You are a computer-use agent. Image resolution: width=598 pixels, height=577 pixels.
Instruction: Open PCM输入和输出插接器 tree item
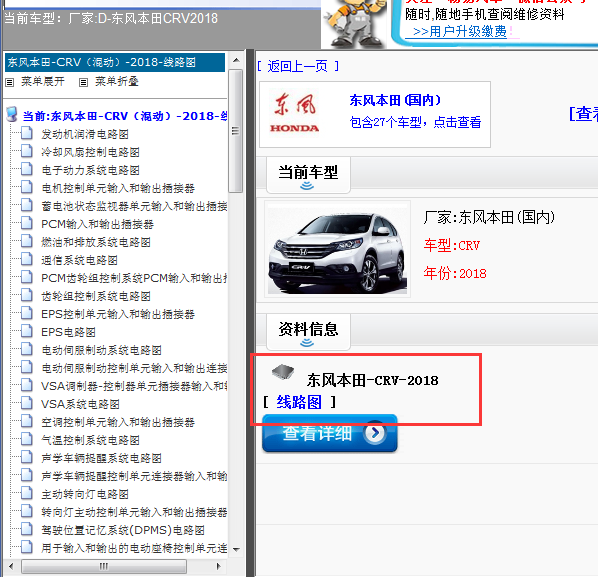(x=97, y=224)
